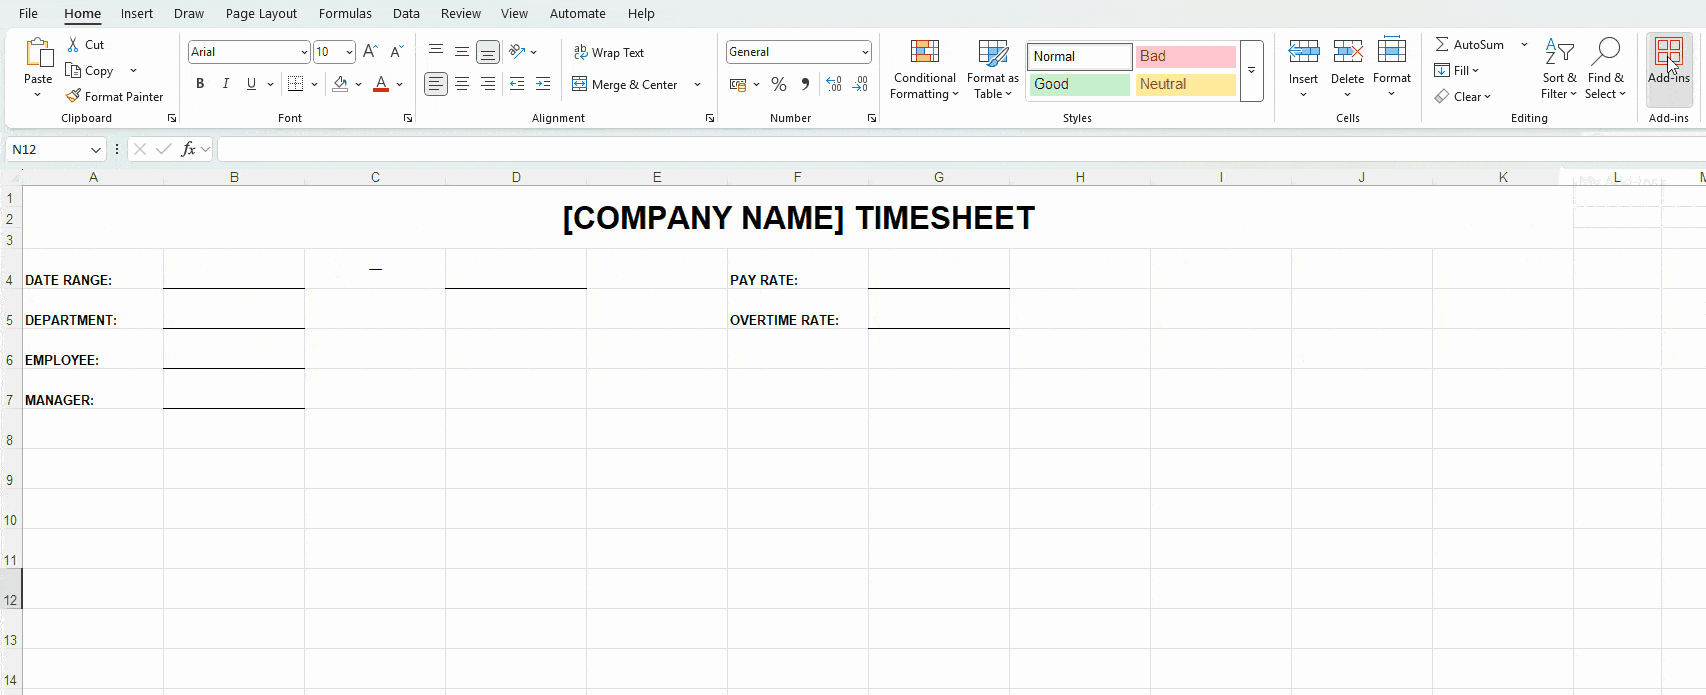Toggle Underline formatting
The width and height of the screenshot is (1706, 695).
coord(251,84)
